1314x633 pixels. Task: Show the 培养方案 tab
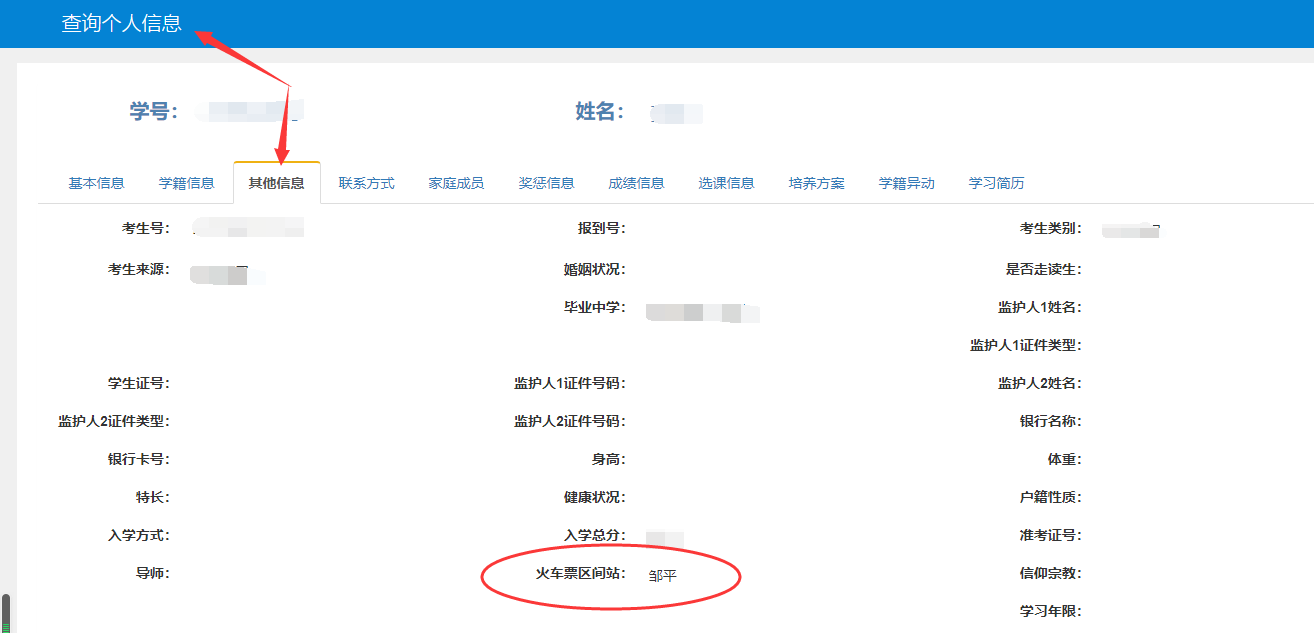pyautogui.click(x=816, y=183)
